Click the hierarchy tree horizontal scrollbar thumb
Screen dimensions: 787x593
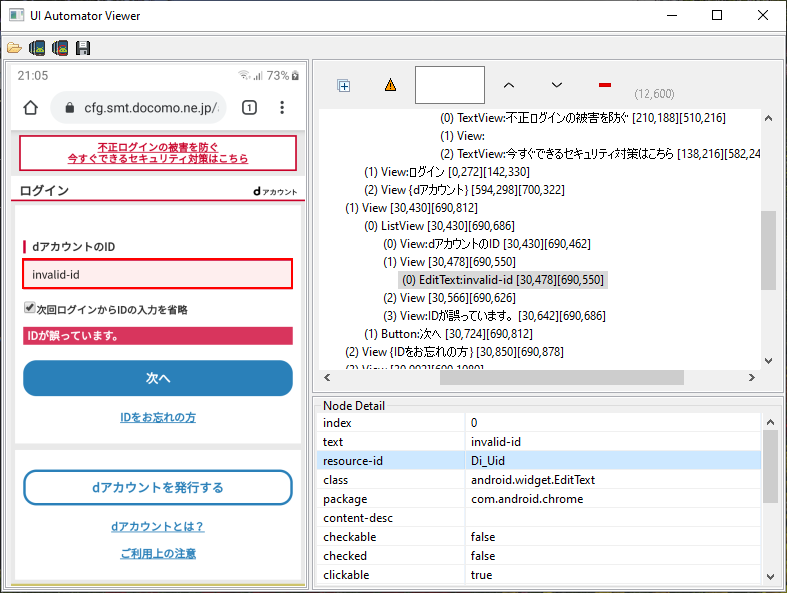click(x=562, y=378)
